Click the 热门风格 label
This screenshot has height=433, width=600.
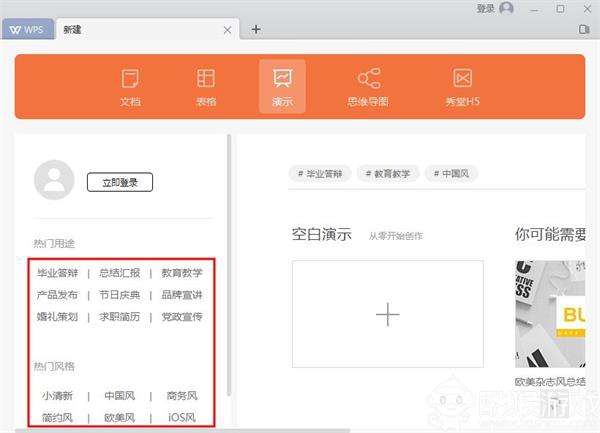pyautogui.click(x=54, y=366)
